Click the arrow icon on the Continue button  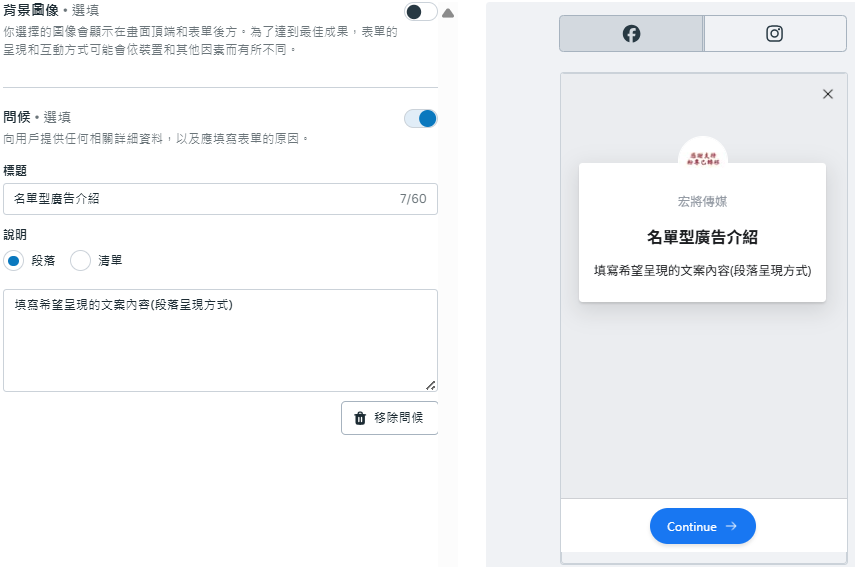731,526
